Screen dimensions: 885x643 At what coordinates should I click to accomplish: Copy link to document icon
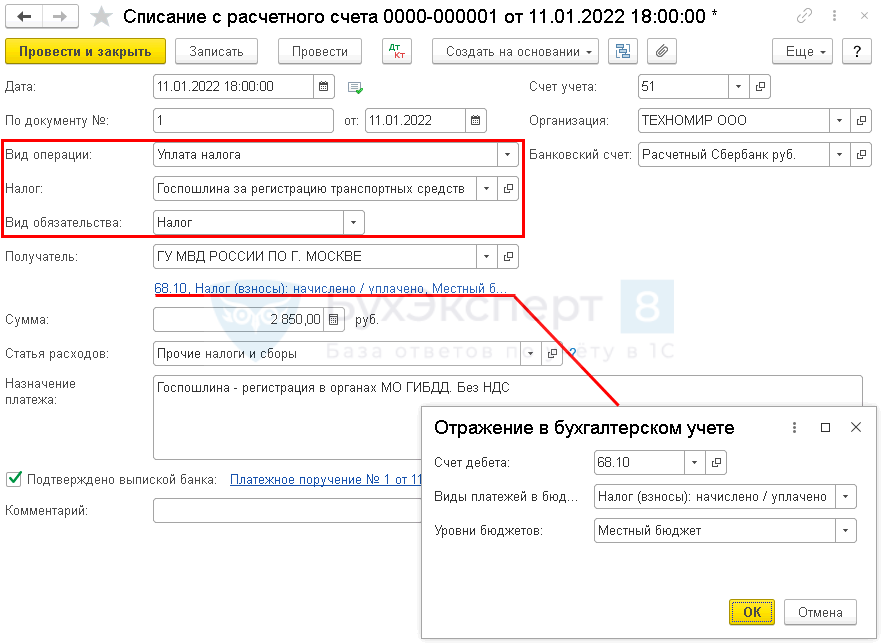coord(805,17)
